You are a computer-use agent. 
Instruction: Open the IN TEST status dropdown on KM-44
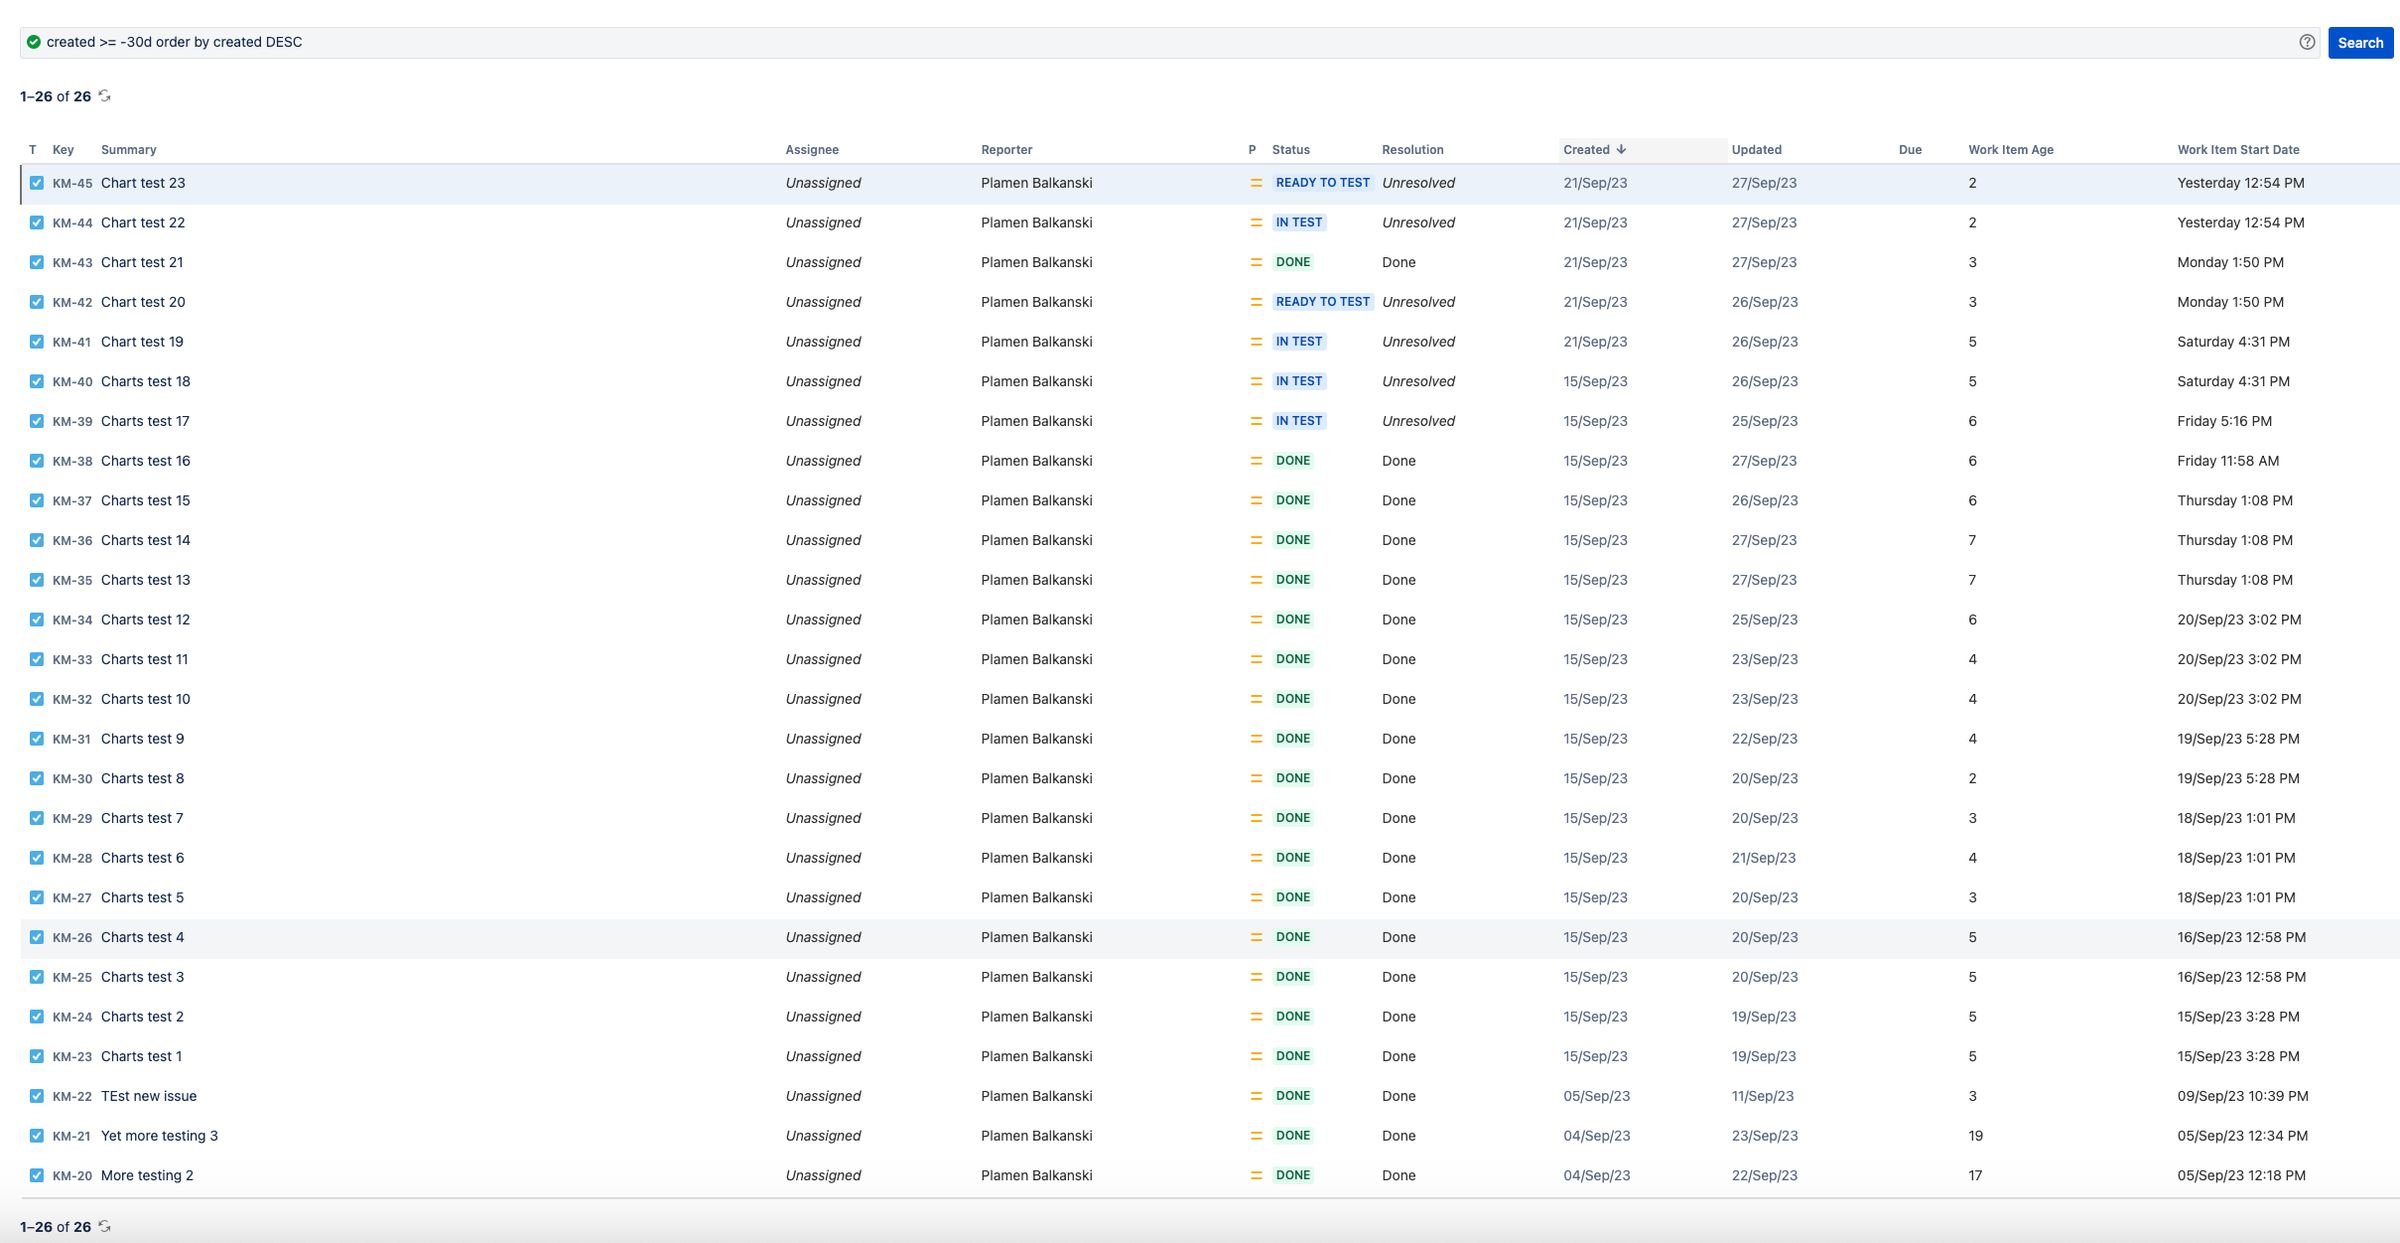coord(1299,222)
